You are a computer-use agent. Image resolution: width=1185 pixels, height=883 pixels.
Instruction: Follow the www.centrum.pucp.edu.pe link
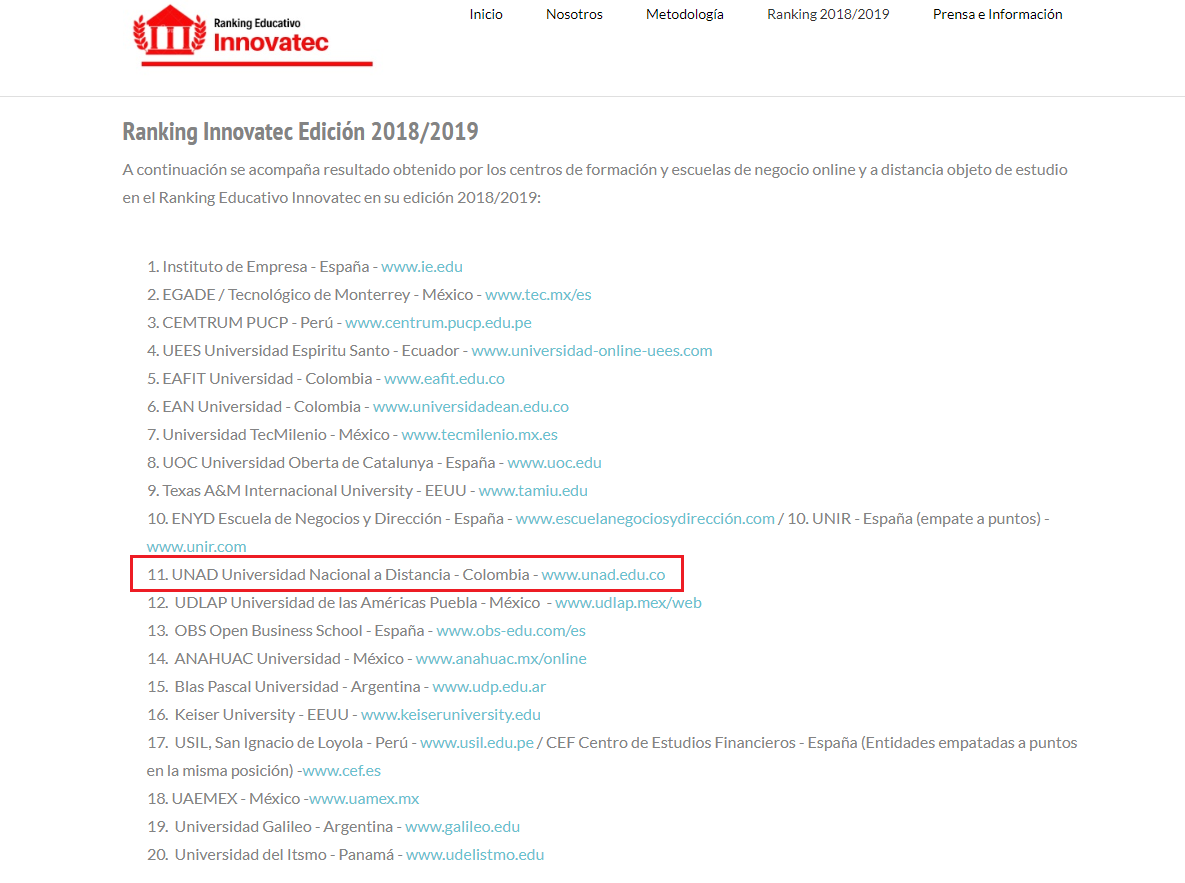[438, 322]
